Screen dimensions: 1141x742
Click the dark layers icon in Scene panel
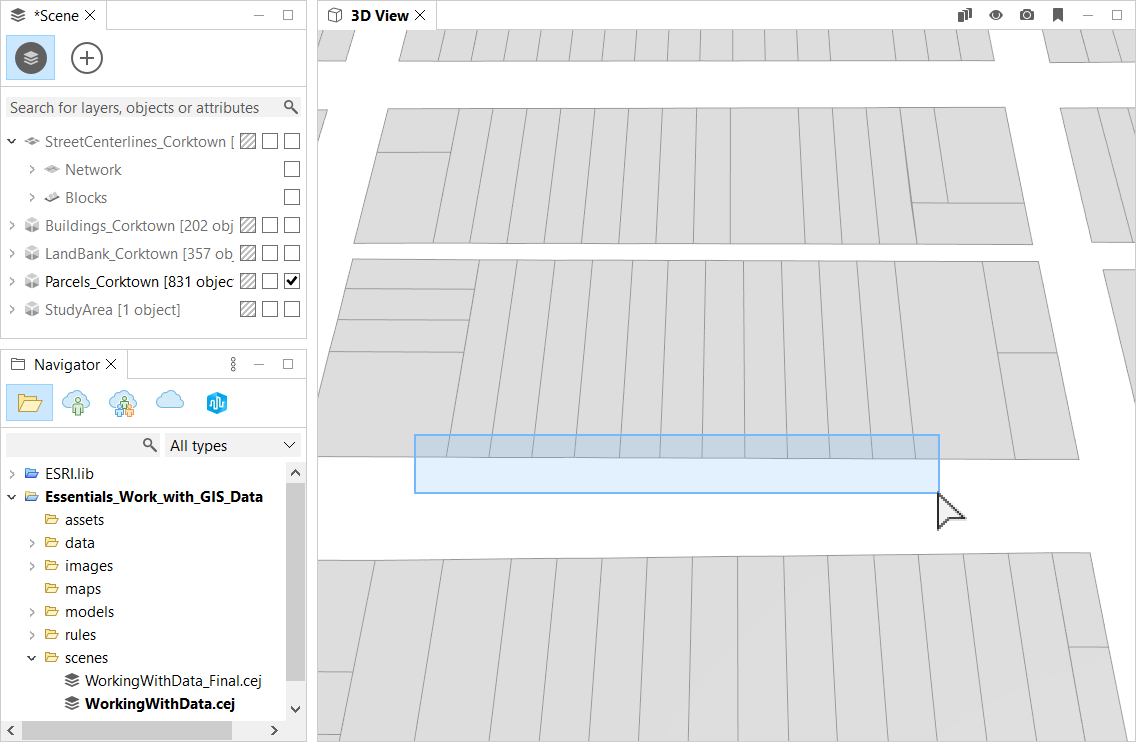point(29,57)
